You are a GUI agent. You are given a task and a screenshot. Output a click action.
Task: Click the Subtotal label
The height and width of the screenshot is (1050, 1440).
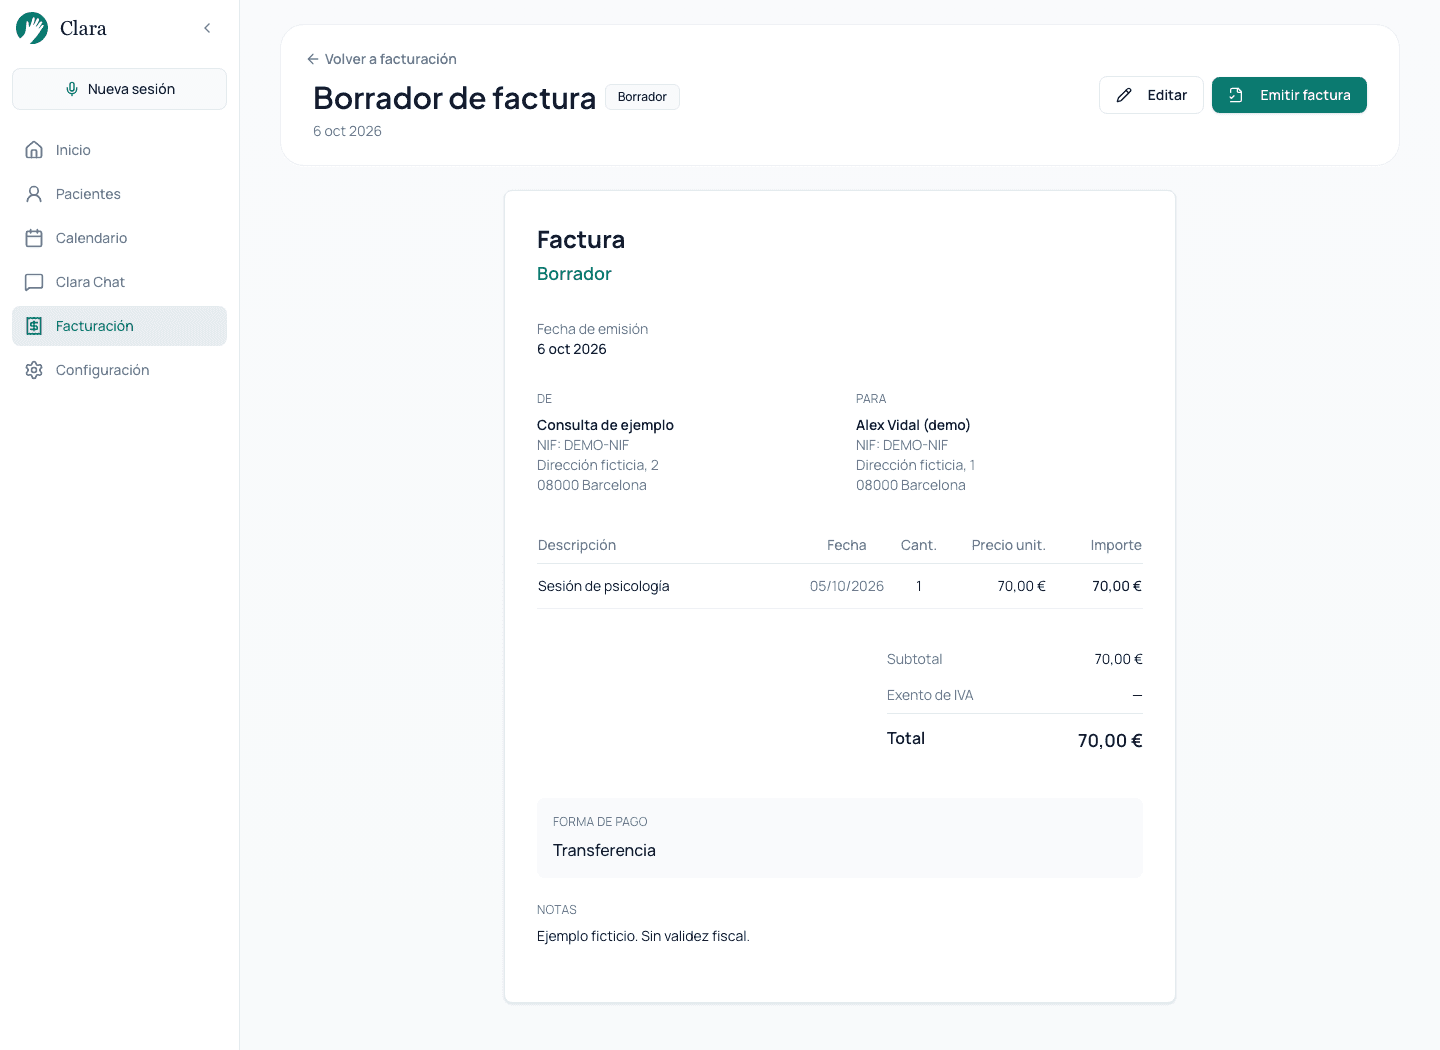click(x=914, y=659)
